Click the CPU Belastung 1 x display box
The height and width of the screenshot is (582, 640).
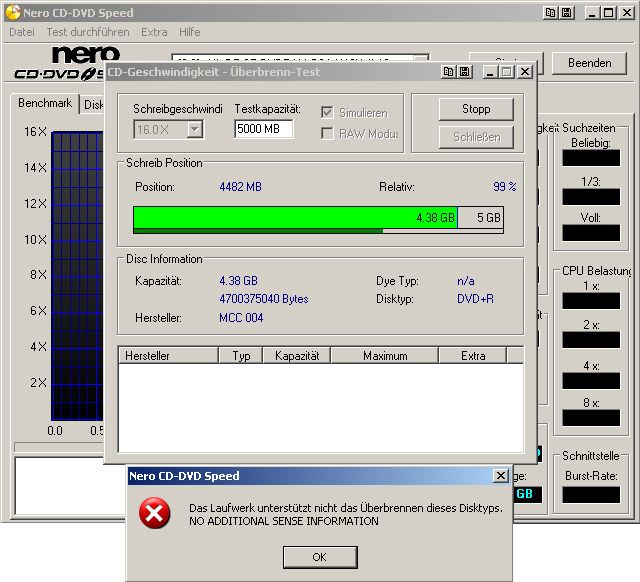coord(591,301)
